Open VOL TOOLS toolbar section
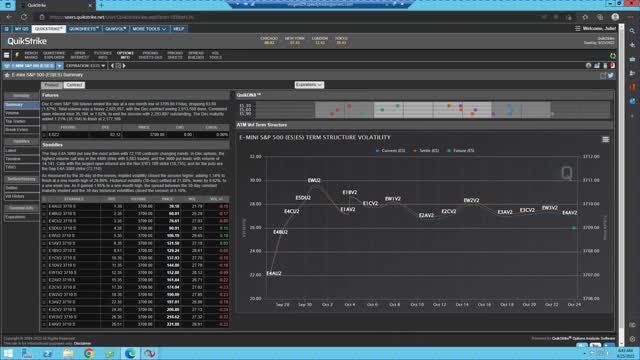This screenshot has height=360, width=640. point(215,55)
